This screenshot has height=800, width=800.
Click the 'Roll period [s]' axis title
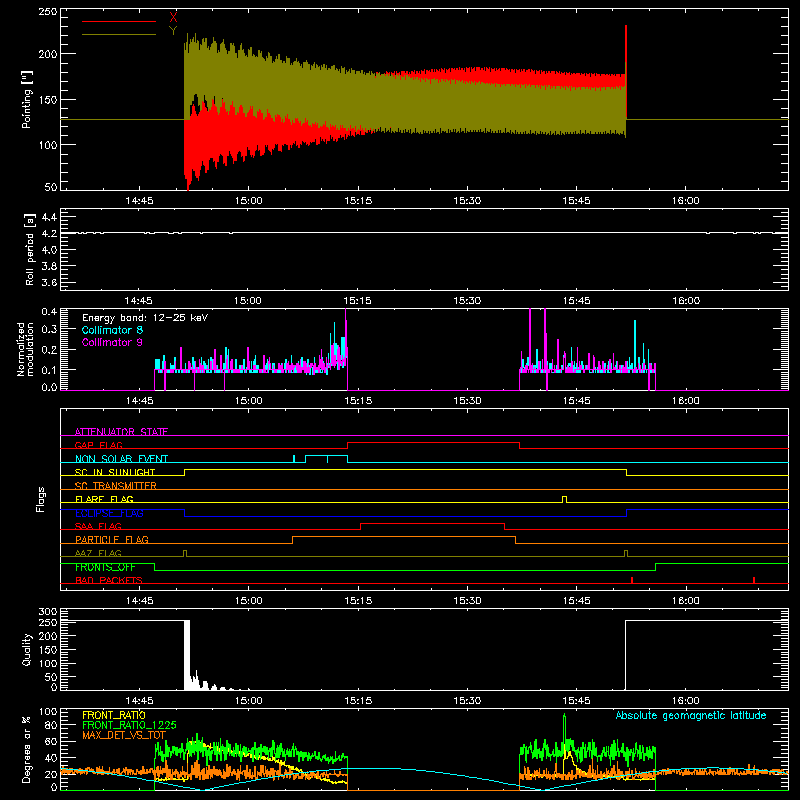tap(30, 249)
